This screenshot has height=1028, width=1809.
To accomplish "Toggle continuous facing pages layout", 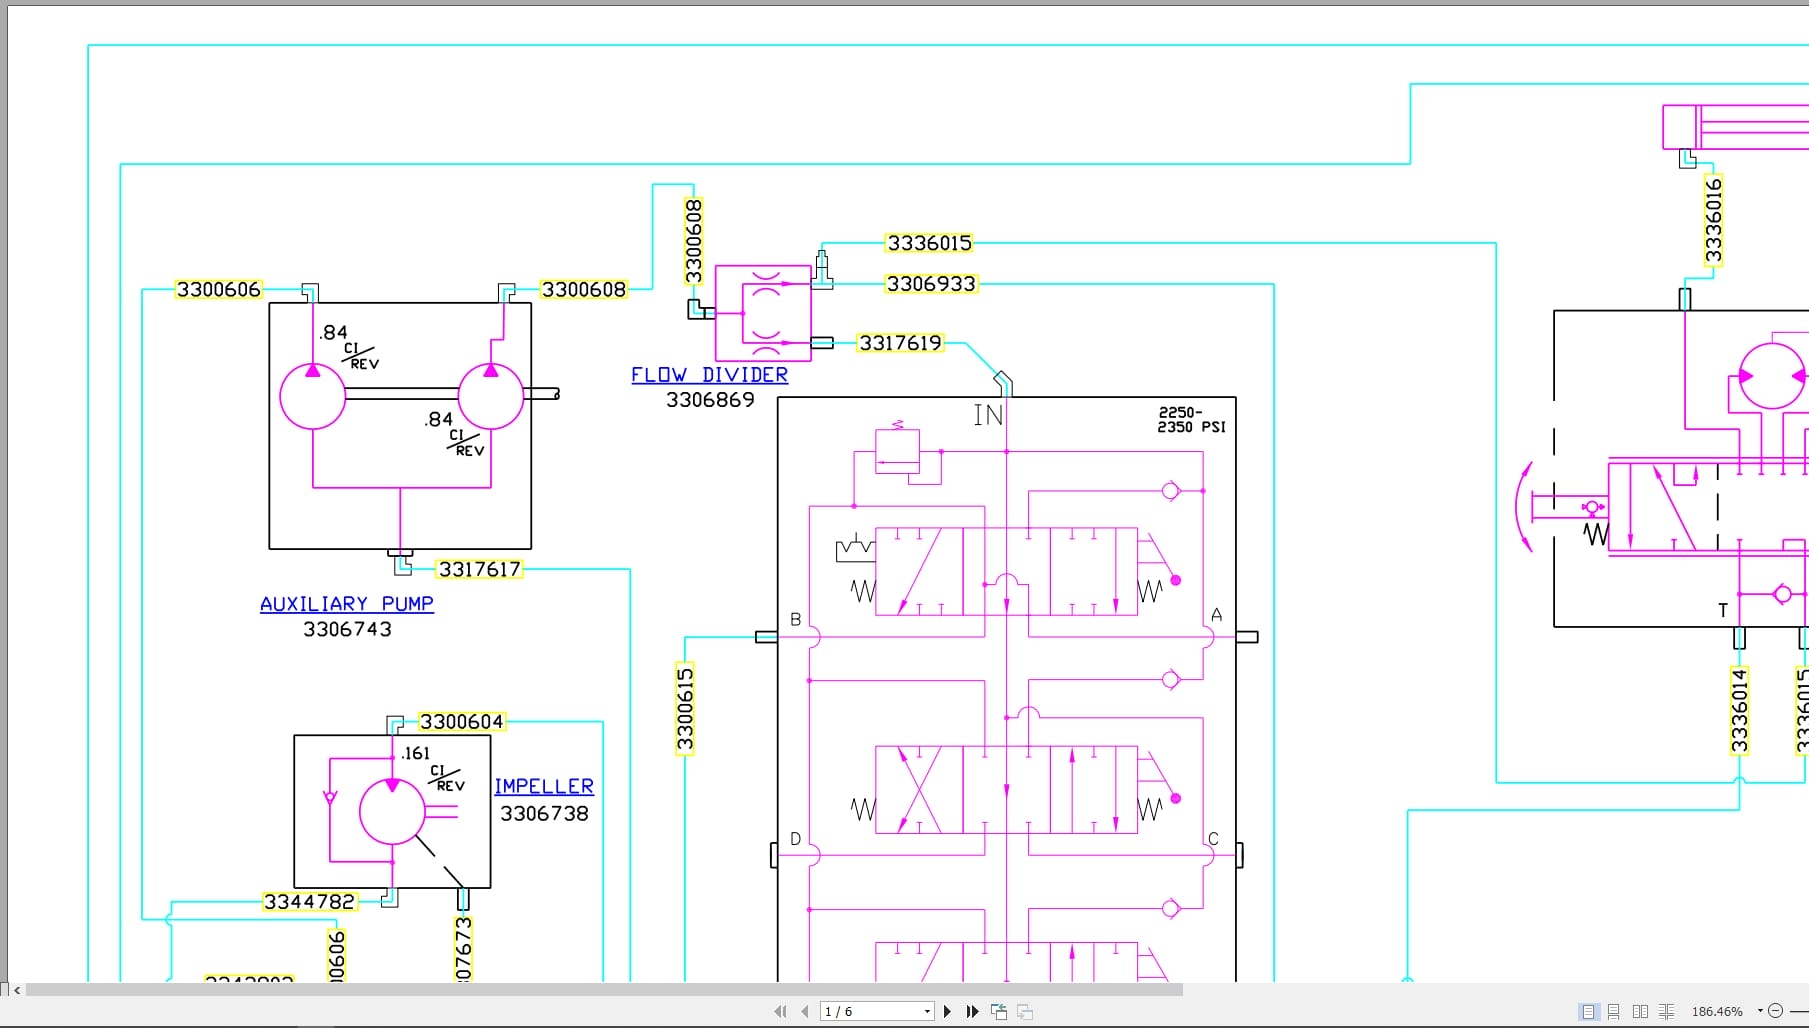I will click(1667, 1011).
